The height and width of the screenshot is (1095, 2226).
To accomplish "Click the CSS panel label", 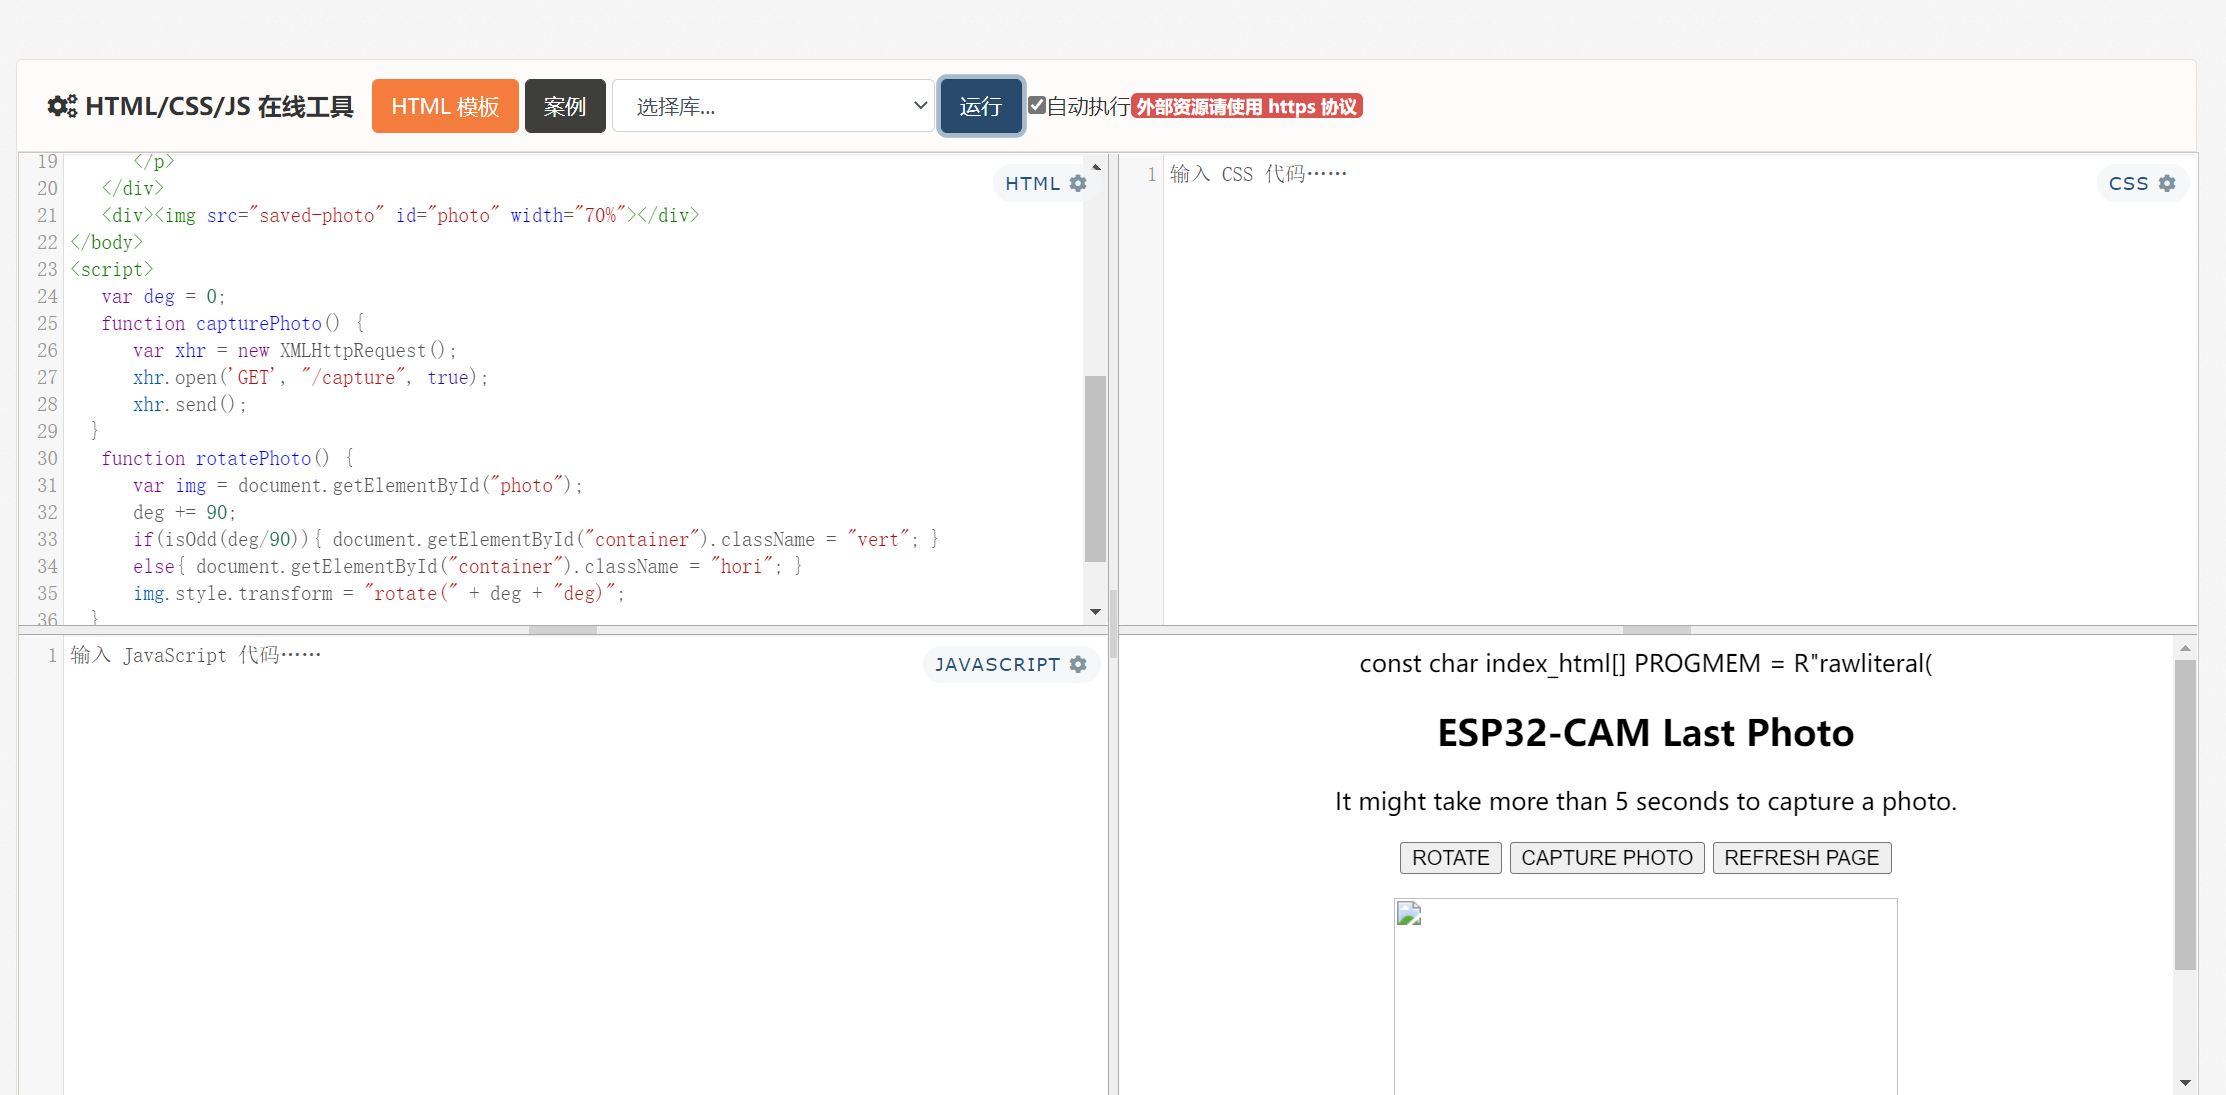I will [2128, 184].
